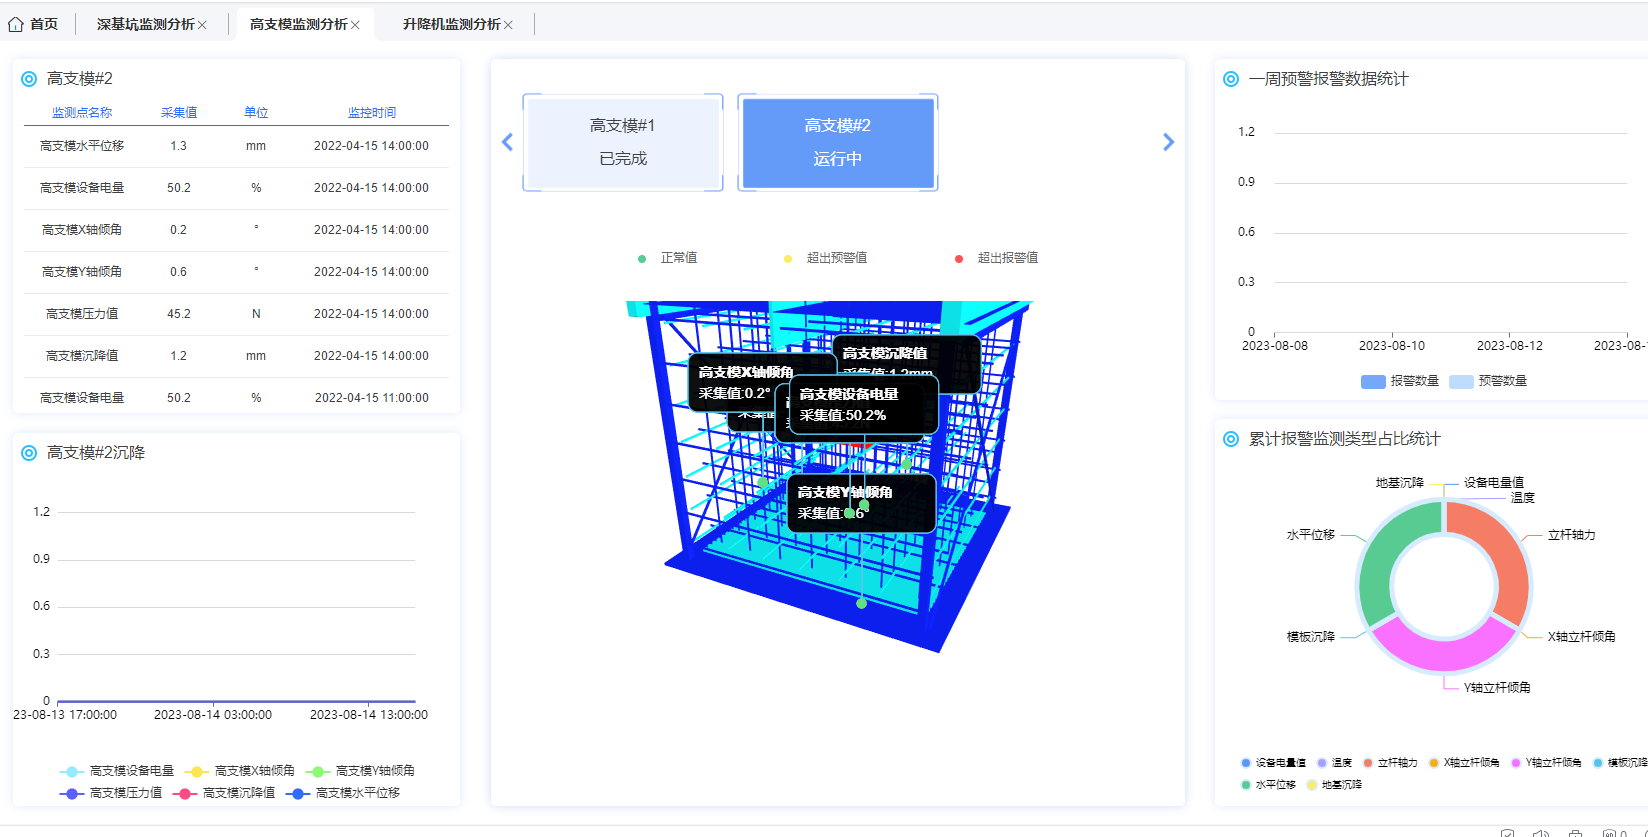Toggle 立杆轴力 in the pie chart legend
Image resolution: width=1648 pixels, height=837 pixels.
point(1390,763)
